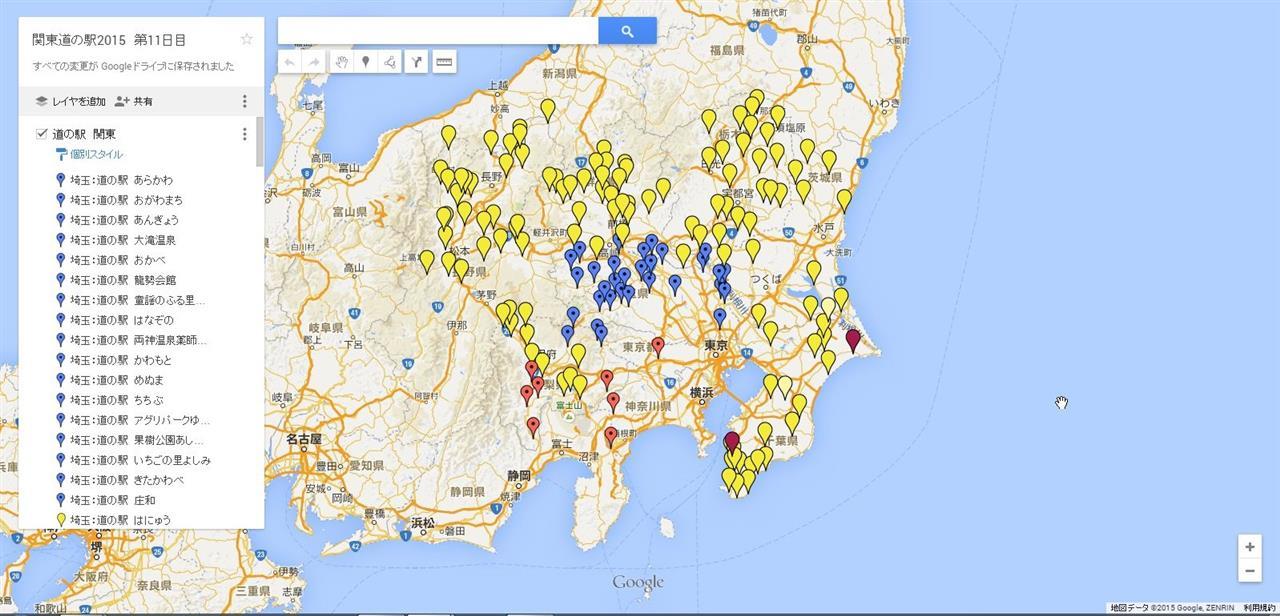Open the map options three-dot menu
Screen dimensions: 1280x616
pos(245,101)
